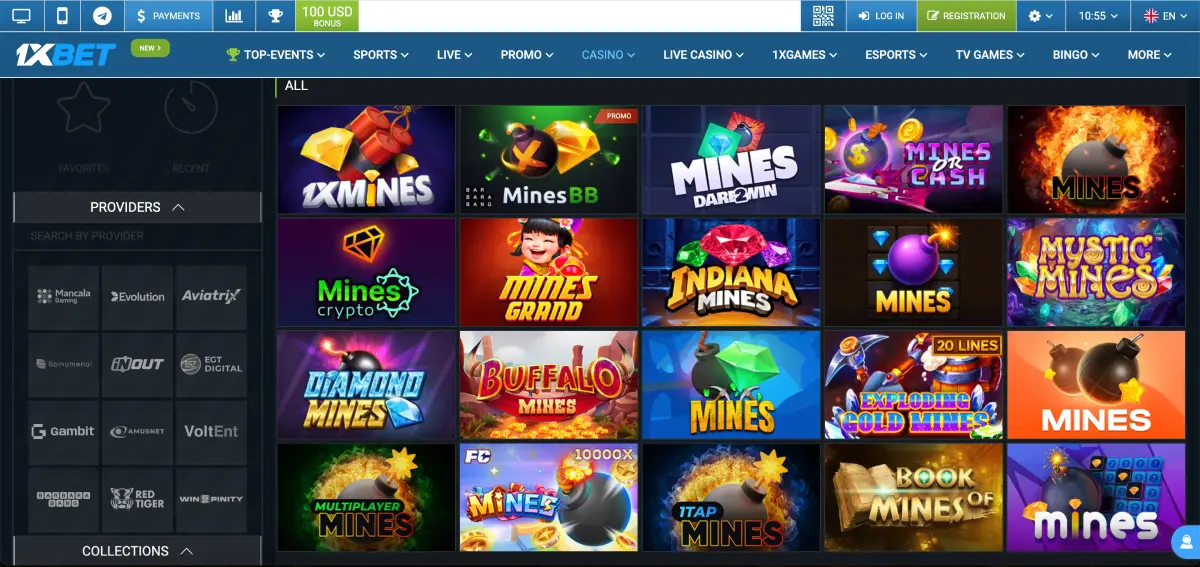The height and width of the screenshot is (567, 1200).
Task: Select the INOUT provider
Action: point(137,365)
